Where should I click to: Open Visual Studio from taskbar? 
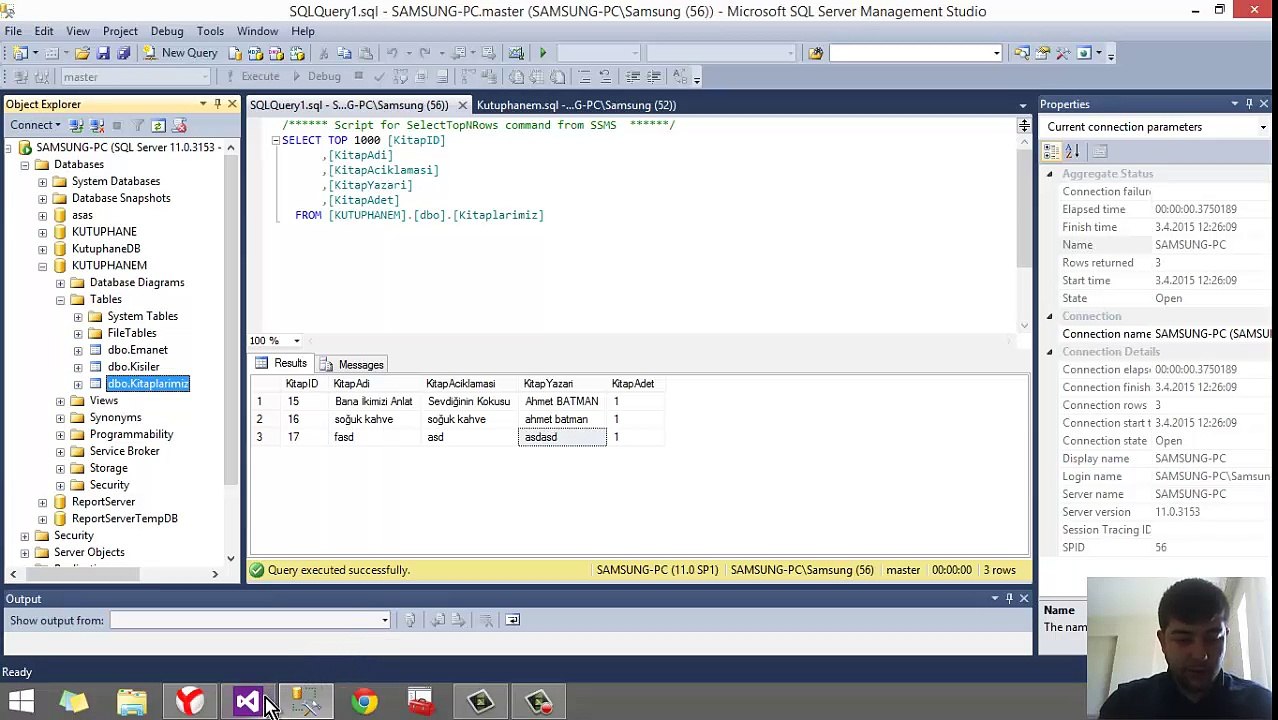(x=248, y=701)
